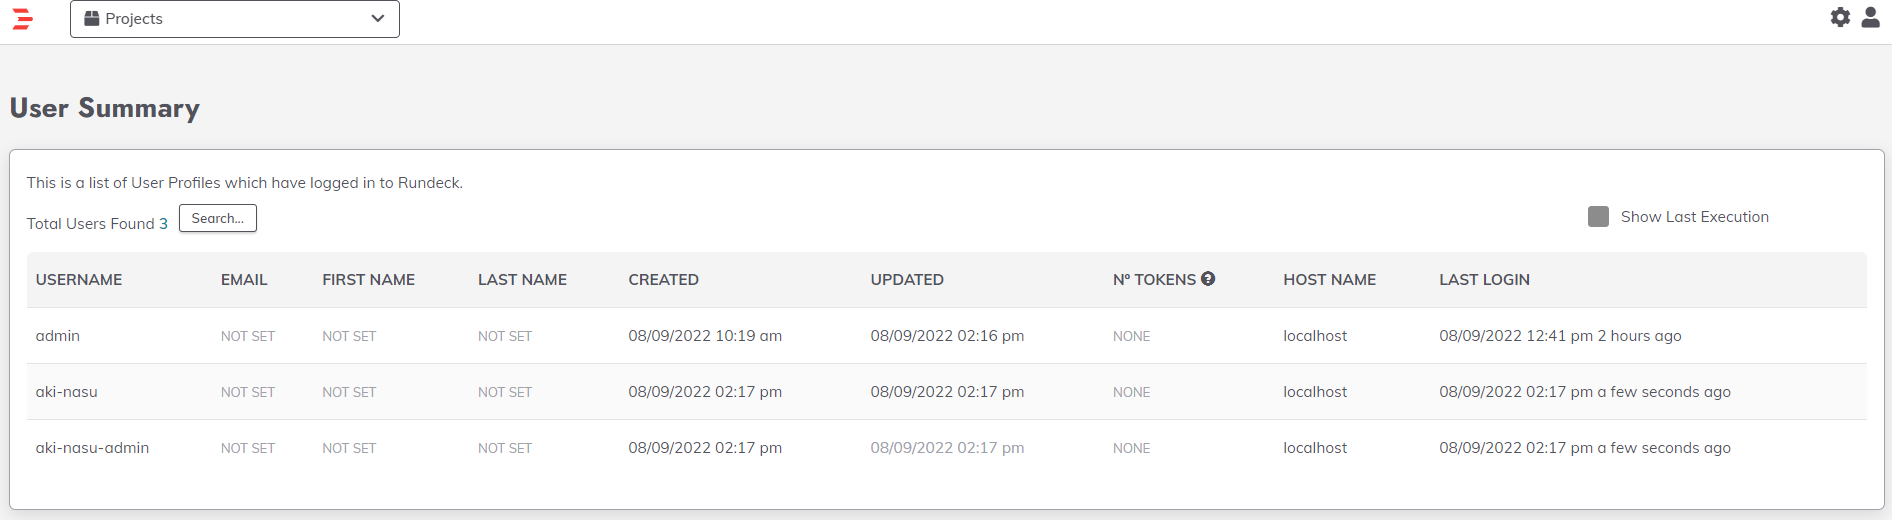Click the Email column header
Screen dimensions: 1892x520
pos(244,280)
